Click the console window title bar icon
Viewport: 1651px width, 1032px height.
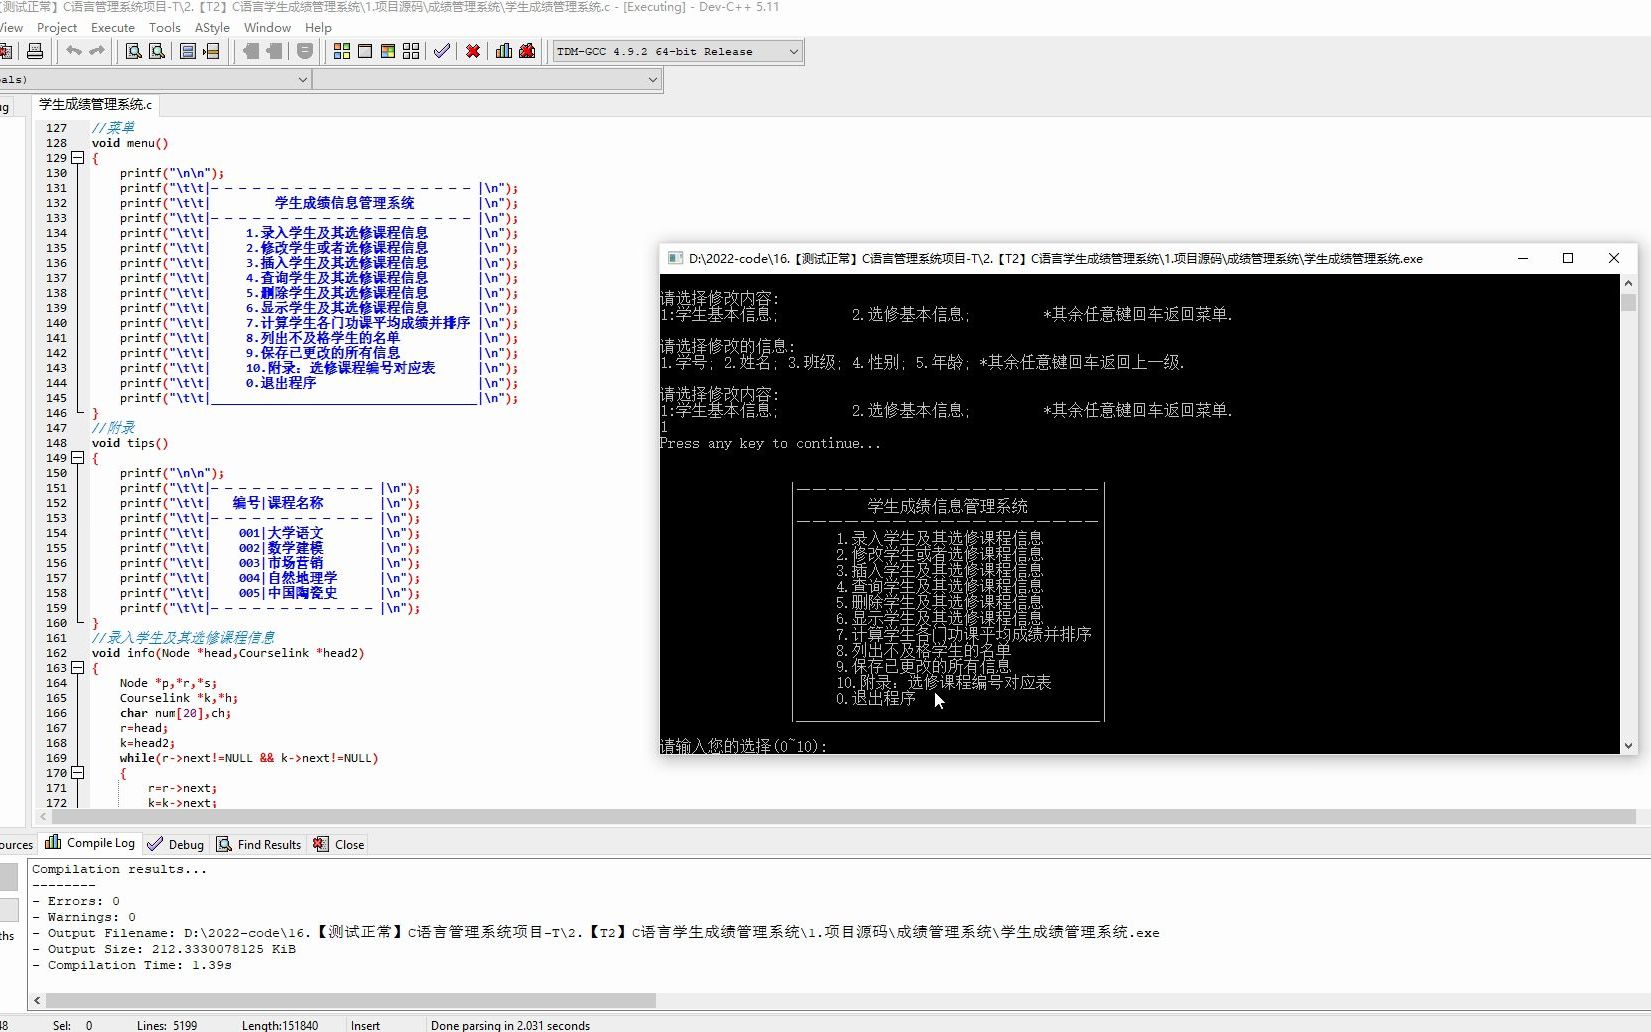tap(675, 258)
